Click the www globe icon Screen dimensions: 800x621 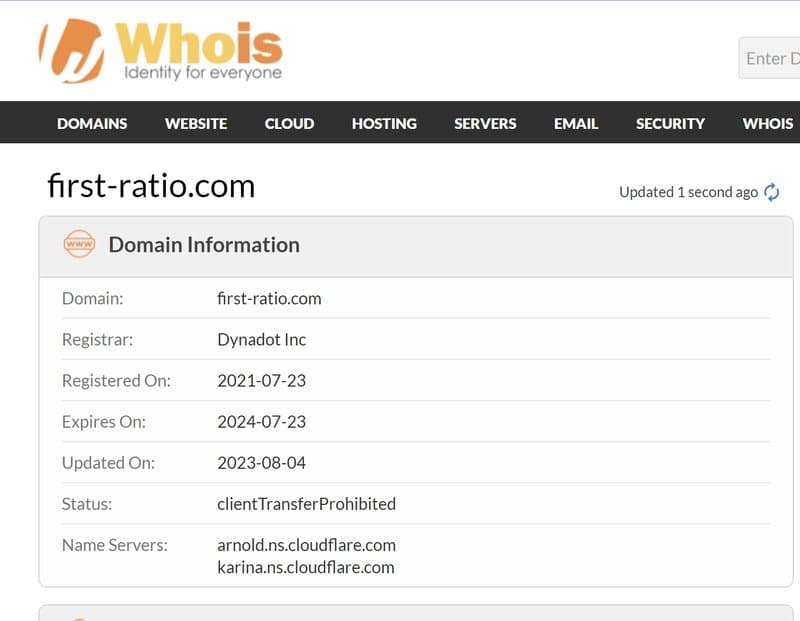click(x=79, y=244)
